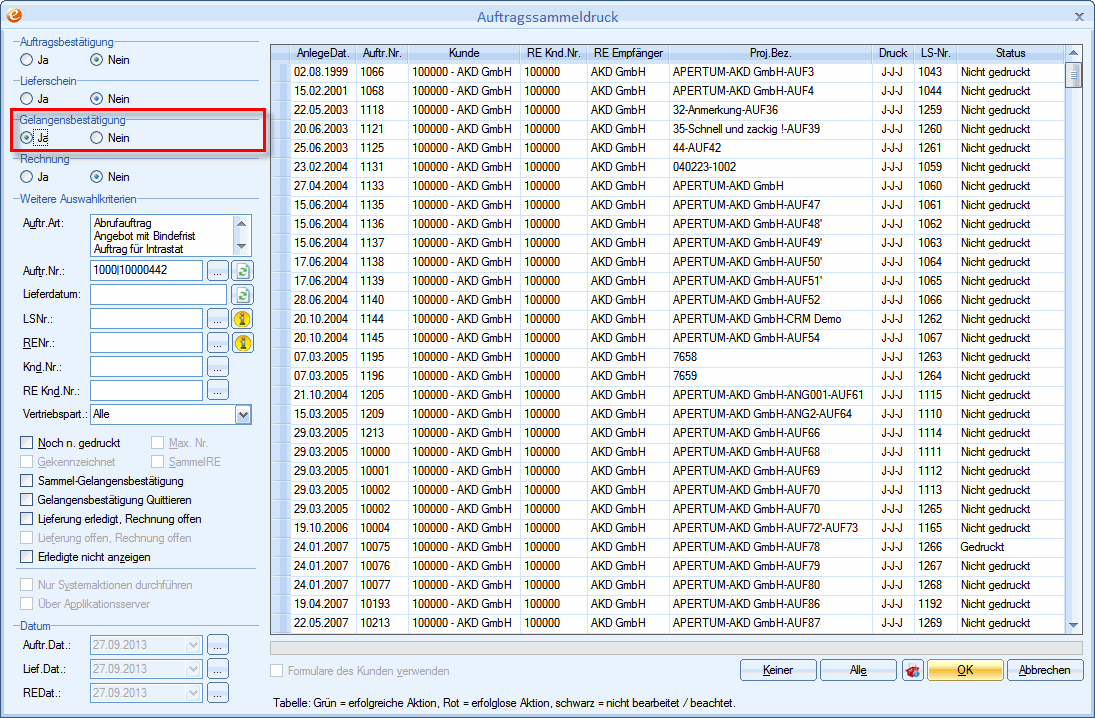The width and height of the screenshot is (1095, 718).
Task: Click table scrollbar up arrow
Action: (x=1073, y=53)
